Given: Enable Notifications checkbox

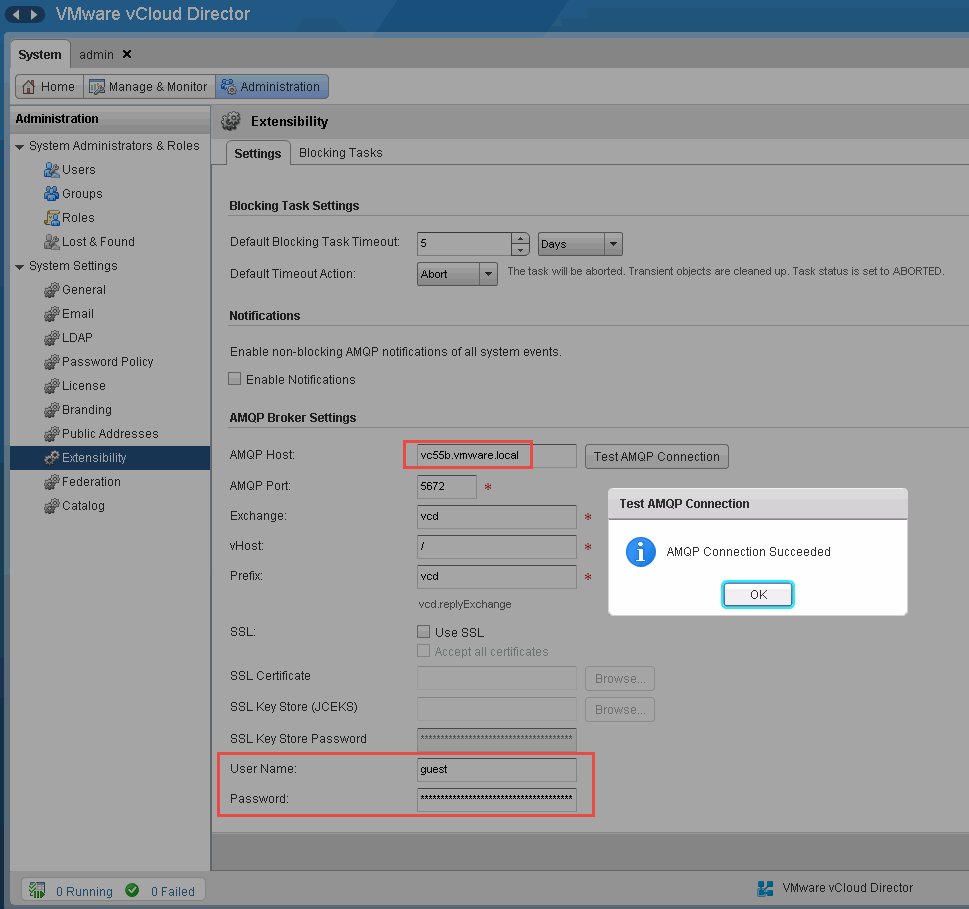Looking at the screenshot, I should pyautogui.click(x=235, y=379).
